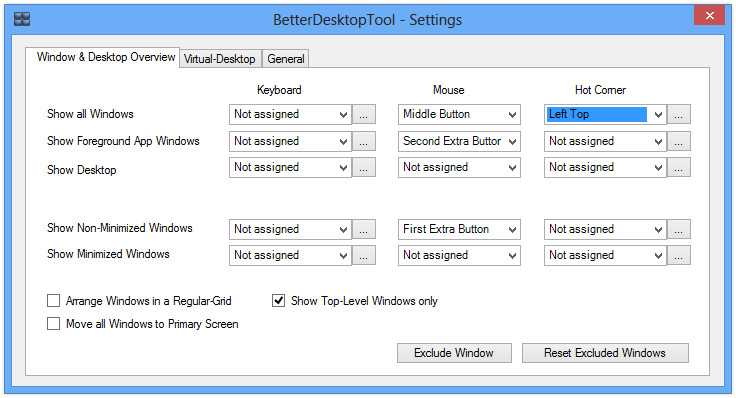
Task: Open Keyboard dropdown for Show Minimized Windows
Action: (x=290, y=255)
